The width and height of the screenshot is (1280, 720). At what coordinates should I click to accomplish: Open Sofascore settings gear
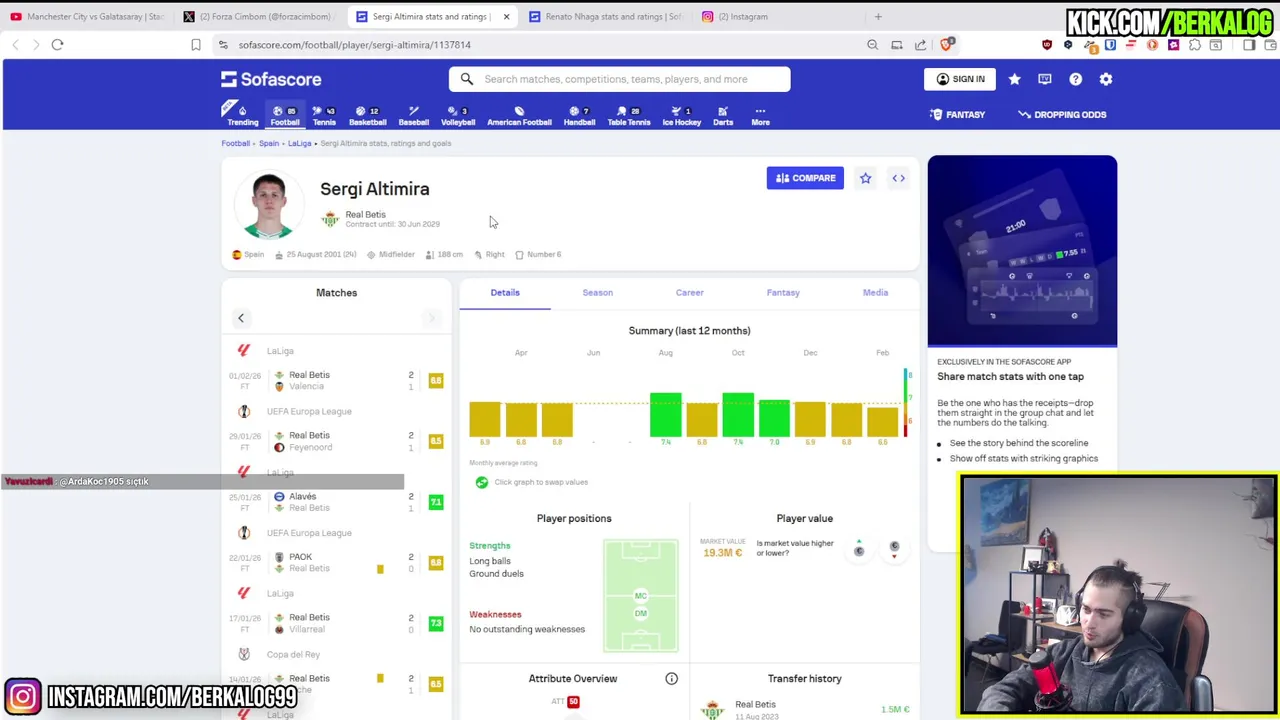coord(1106,79)
